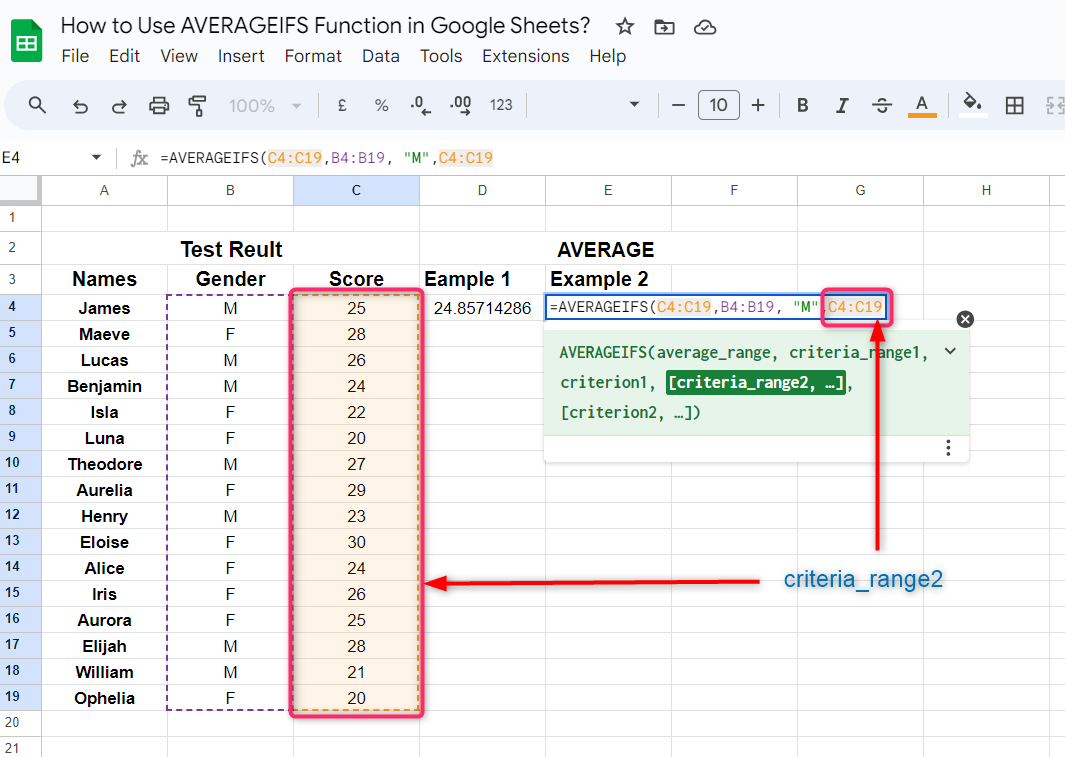Image resolution: width=1065 pixels, height=757 pixels.
Task: Rename the document title
Action: pos(325,26)
